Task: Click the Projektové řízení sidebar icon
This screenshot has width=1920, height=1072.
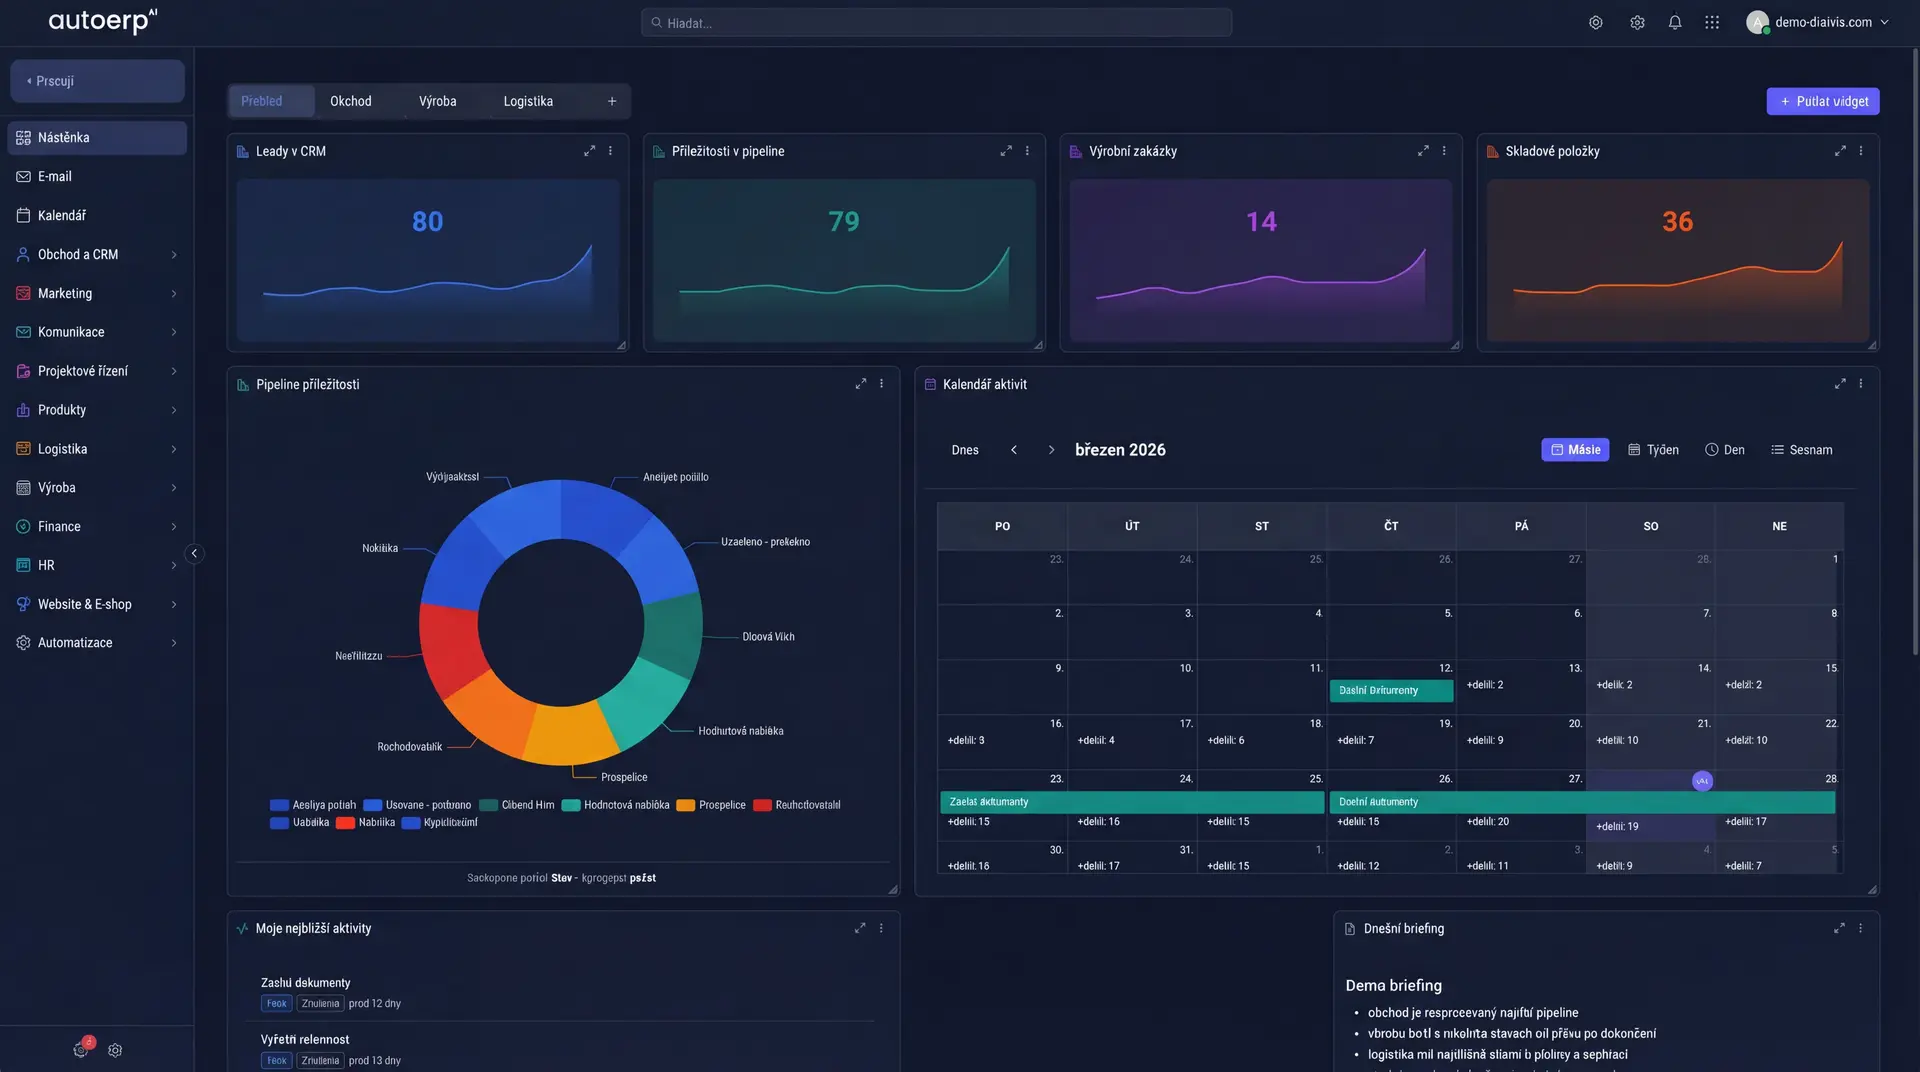Action: coord(23,371)
